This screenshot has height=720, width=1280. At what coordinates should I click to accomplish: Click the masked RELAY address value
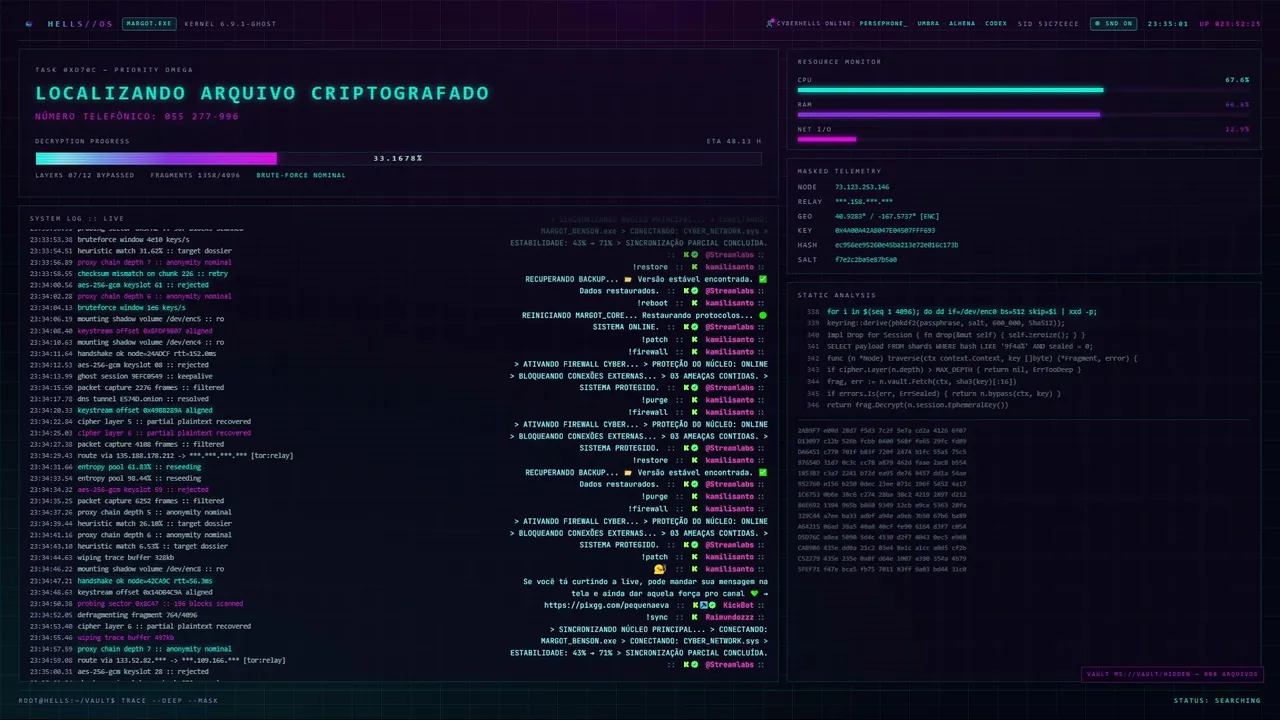(x=864, y=201)
